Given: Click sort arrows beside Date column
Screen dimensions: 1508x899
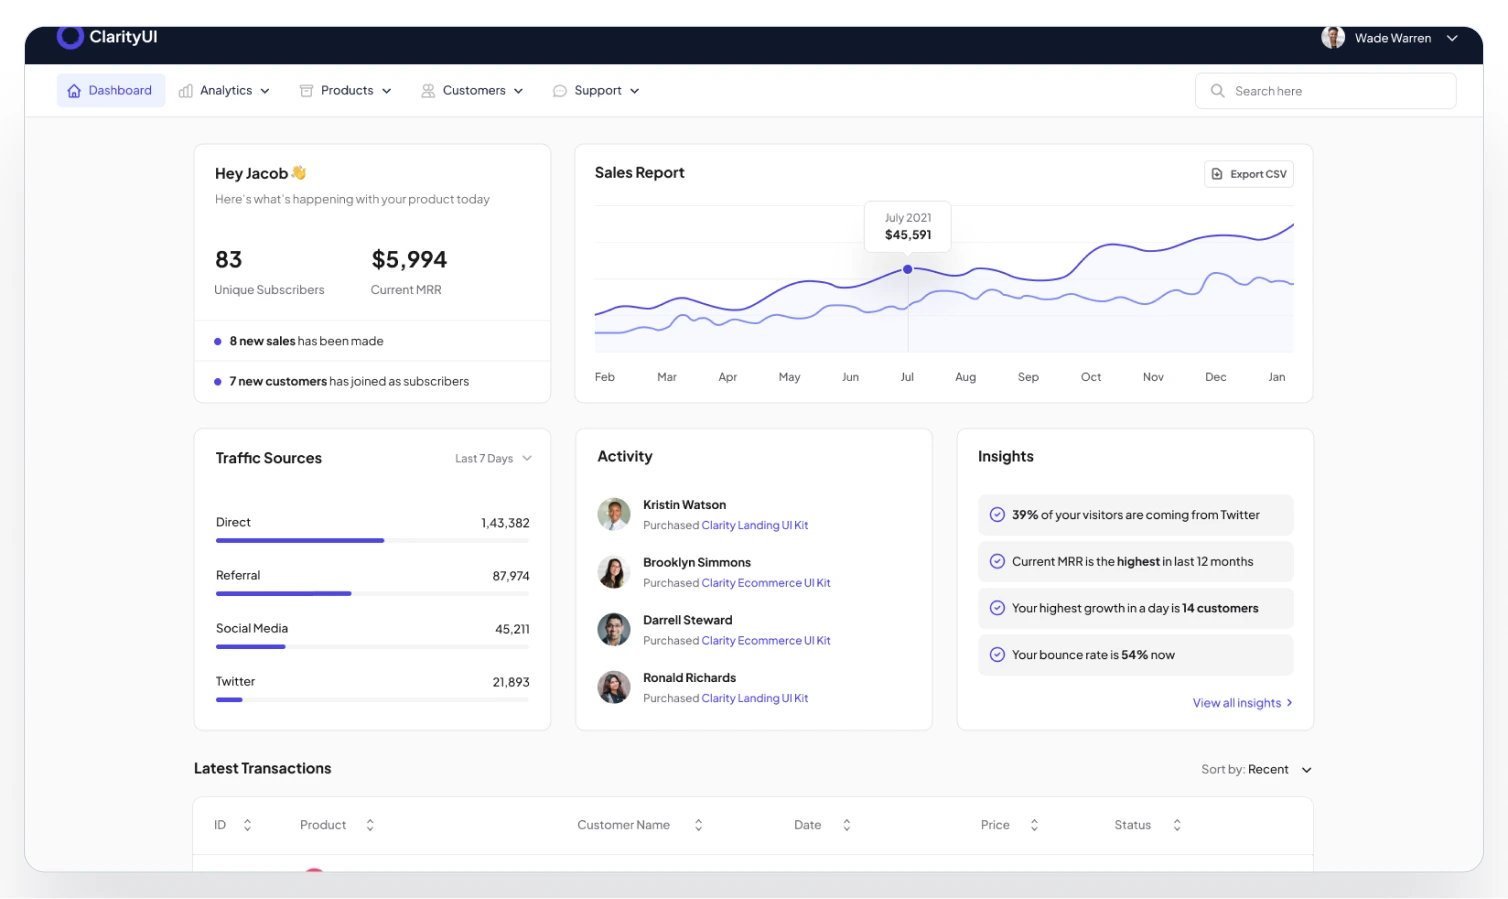Looking at the screenshot, I should click(x=846, y=825).
